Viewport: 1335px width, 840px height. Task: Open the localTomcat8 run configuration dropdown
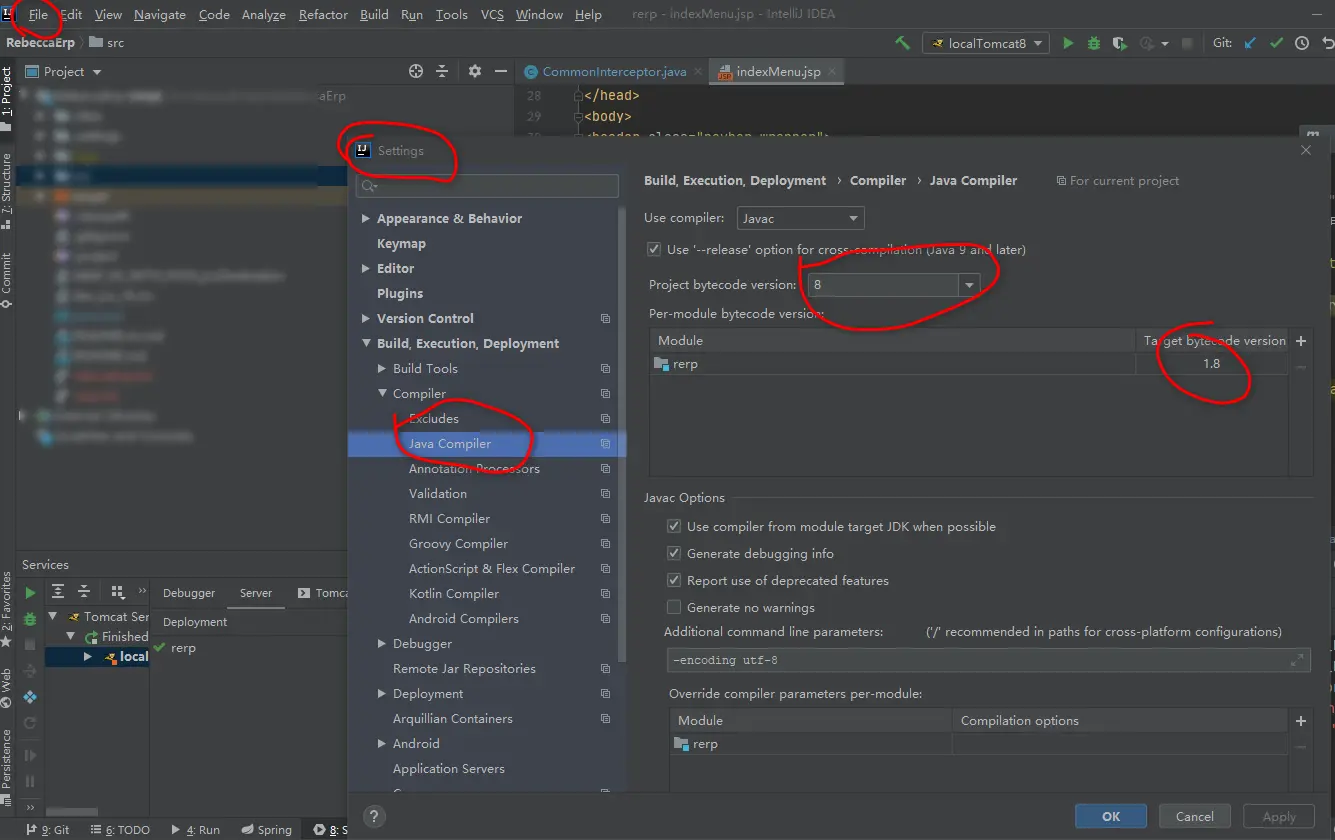(x=986, y=43)
